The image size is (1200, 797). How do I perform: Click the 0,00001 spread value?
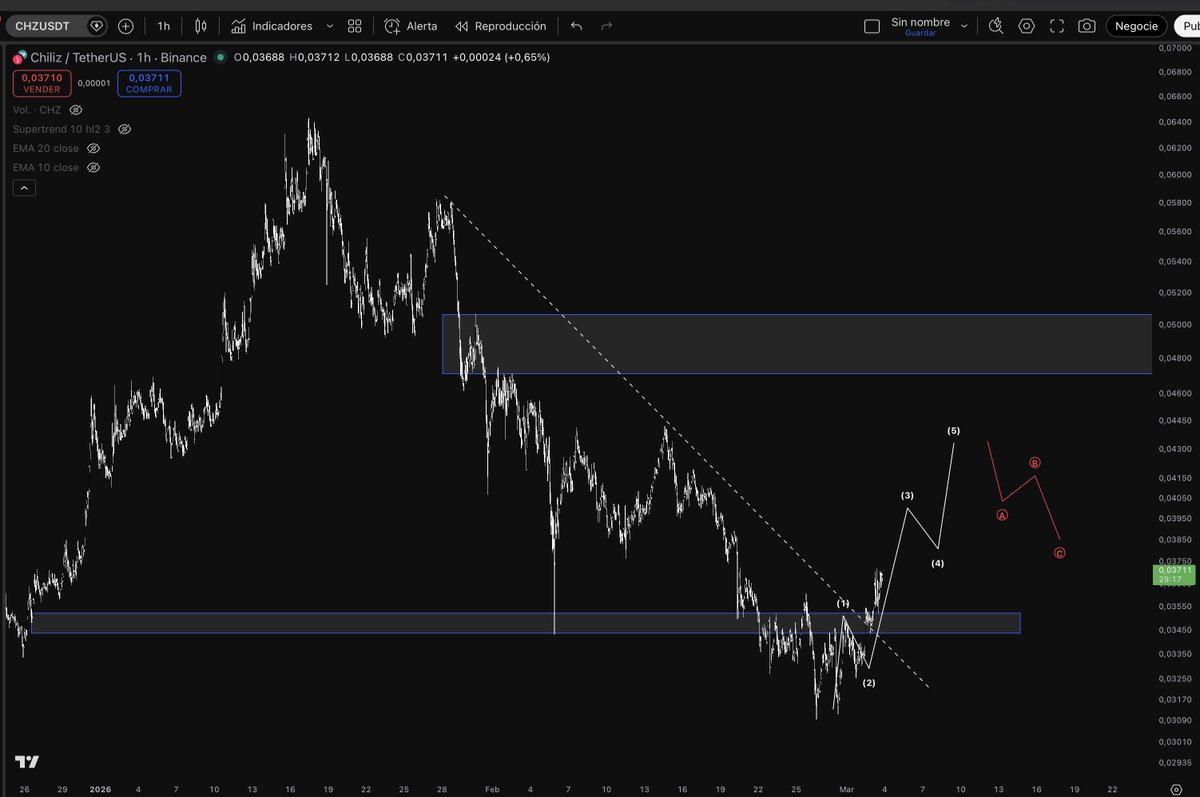94,83
